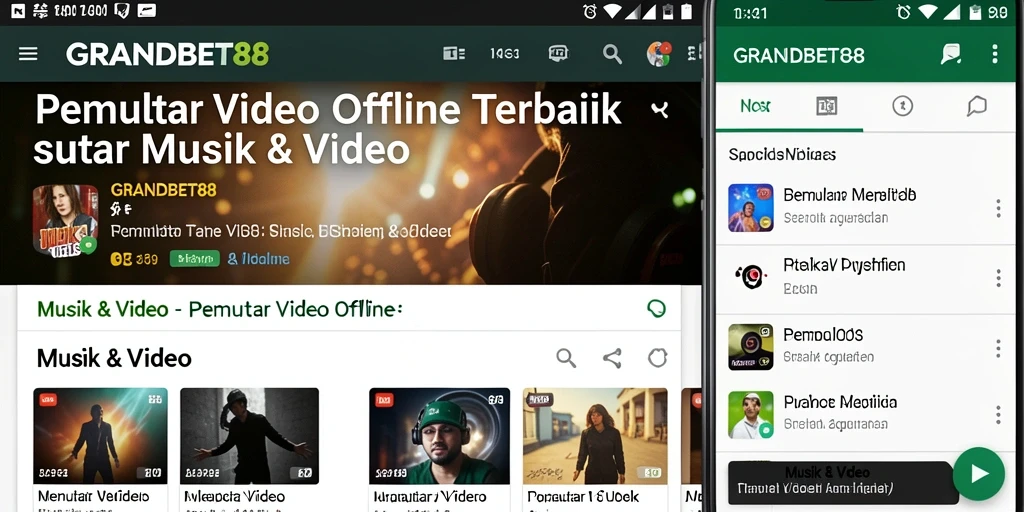Click 'Musik & Video - Pemutar Video Offline' title
Image resolution: width=1024 pixels, height=512 pixels.
220,308
